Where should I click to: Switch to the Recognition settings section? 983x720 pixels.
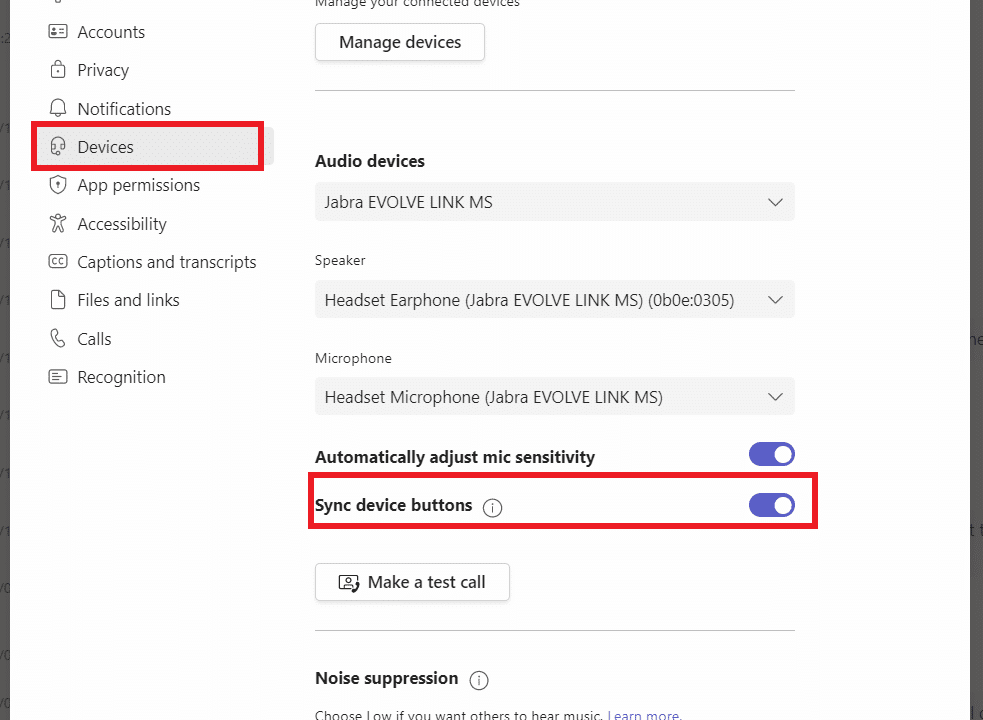[x=106, y=376]
